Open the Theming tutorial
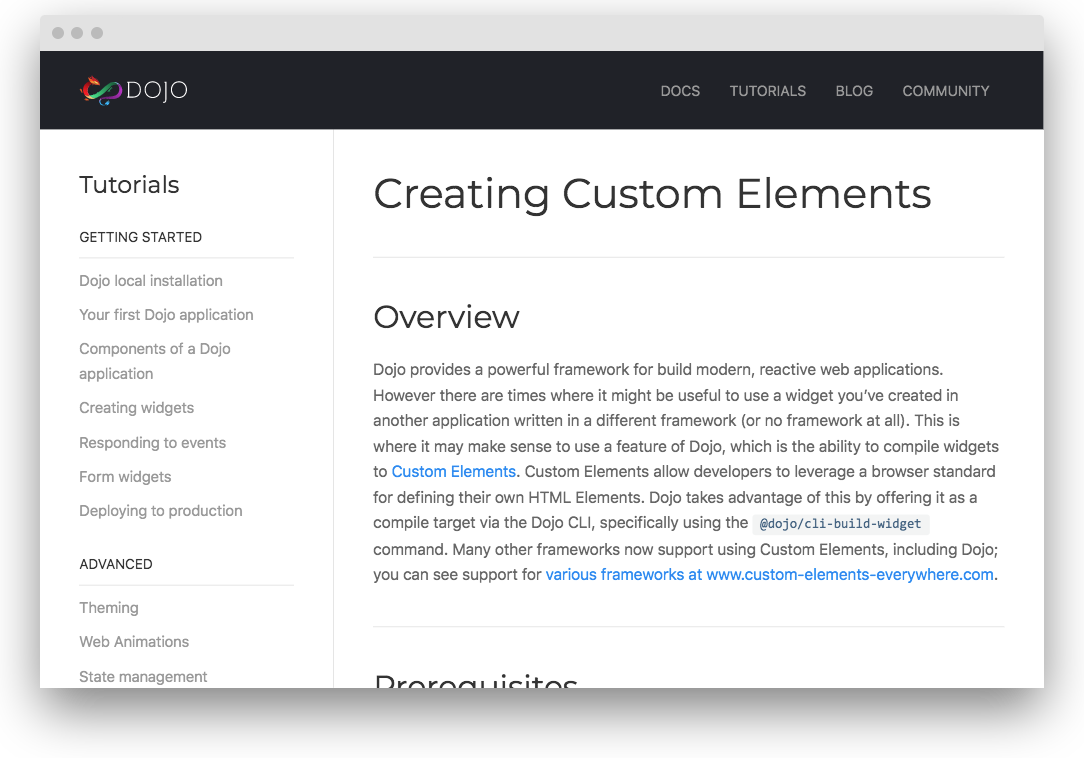1084x758 pixels. point(109,608)
